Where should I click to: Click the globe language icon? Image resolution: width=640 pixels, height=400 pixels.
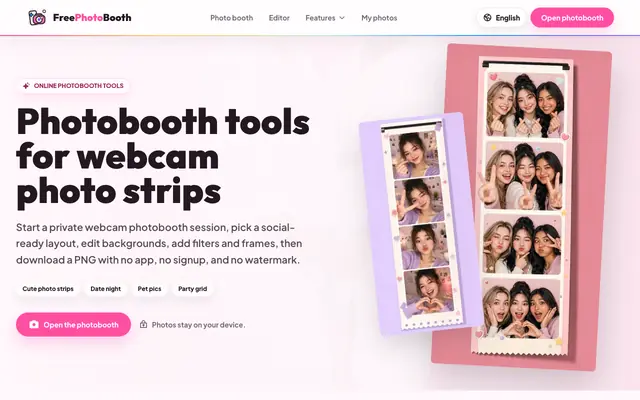pos(487,18)
